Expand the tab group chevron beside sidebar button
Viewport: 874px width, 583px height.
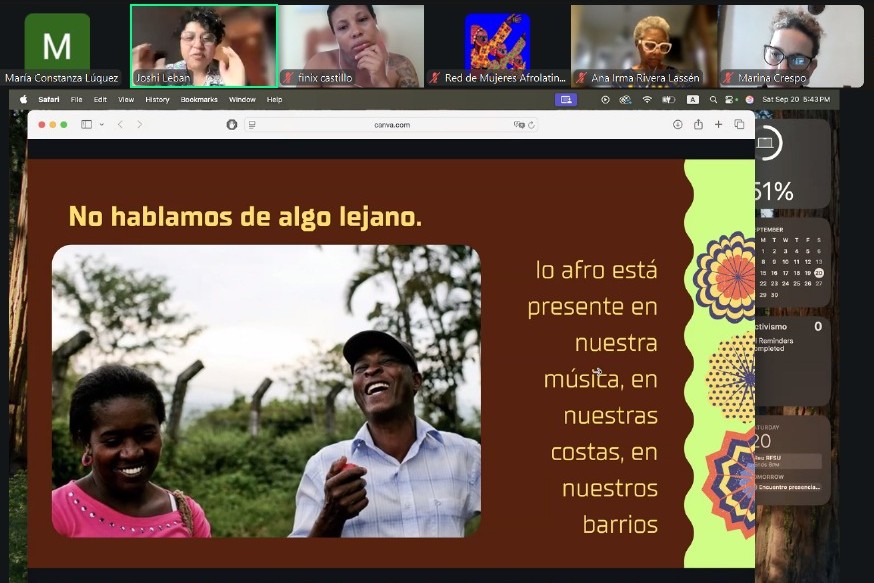[102, 124]
